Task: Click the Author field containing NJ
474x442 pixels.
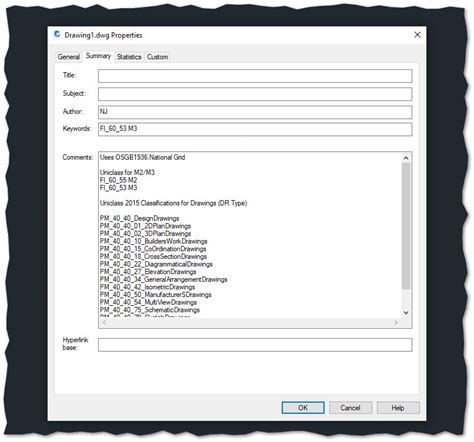Action: pos(255,112)
